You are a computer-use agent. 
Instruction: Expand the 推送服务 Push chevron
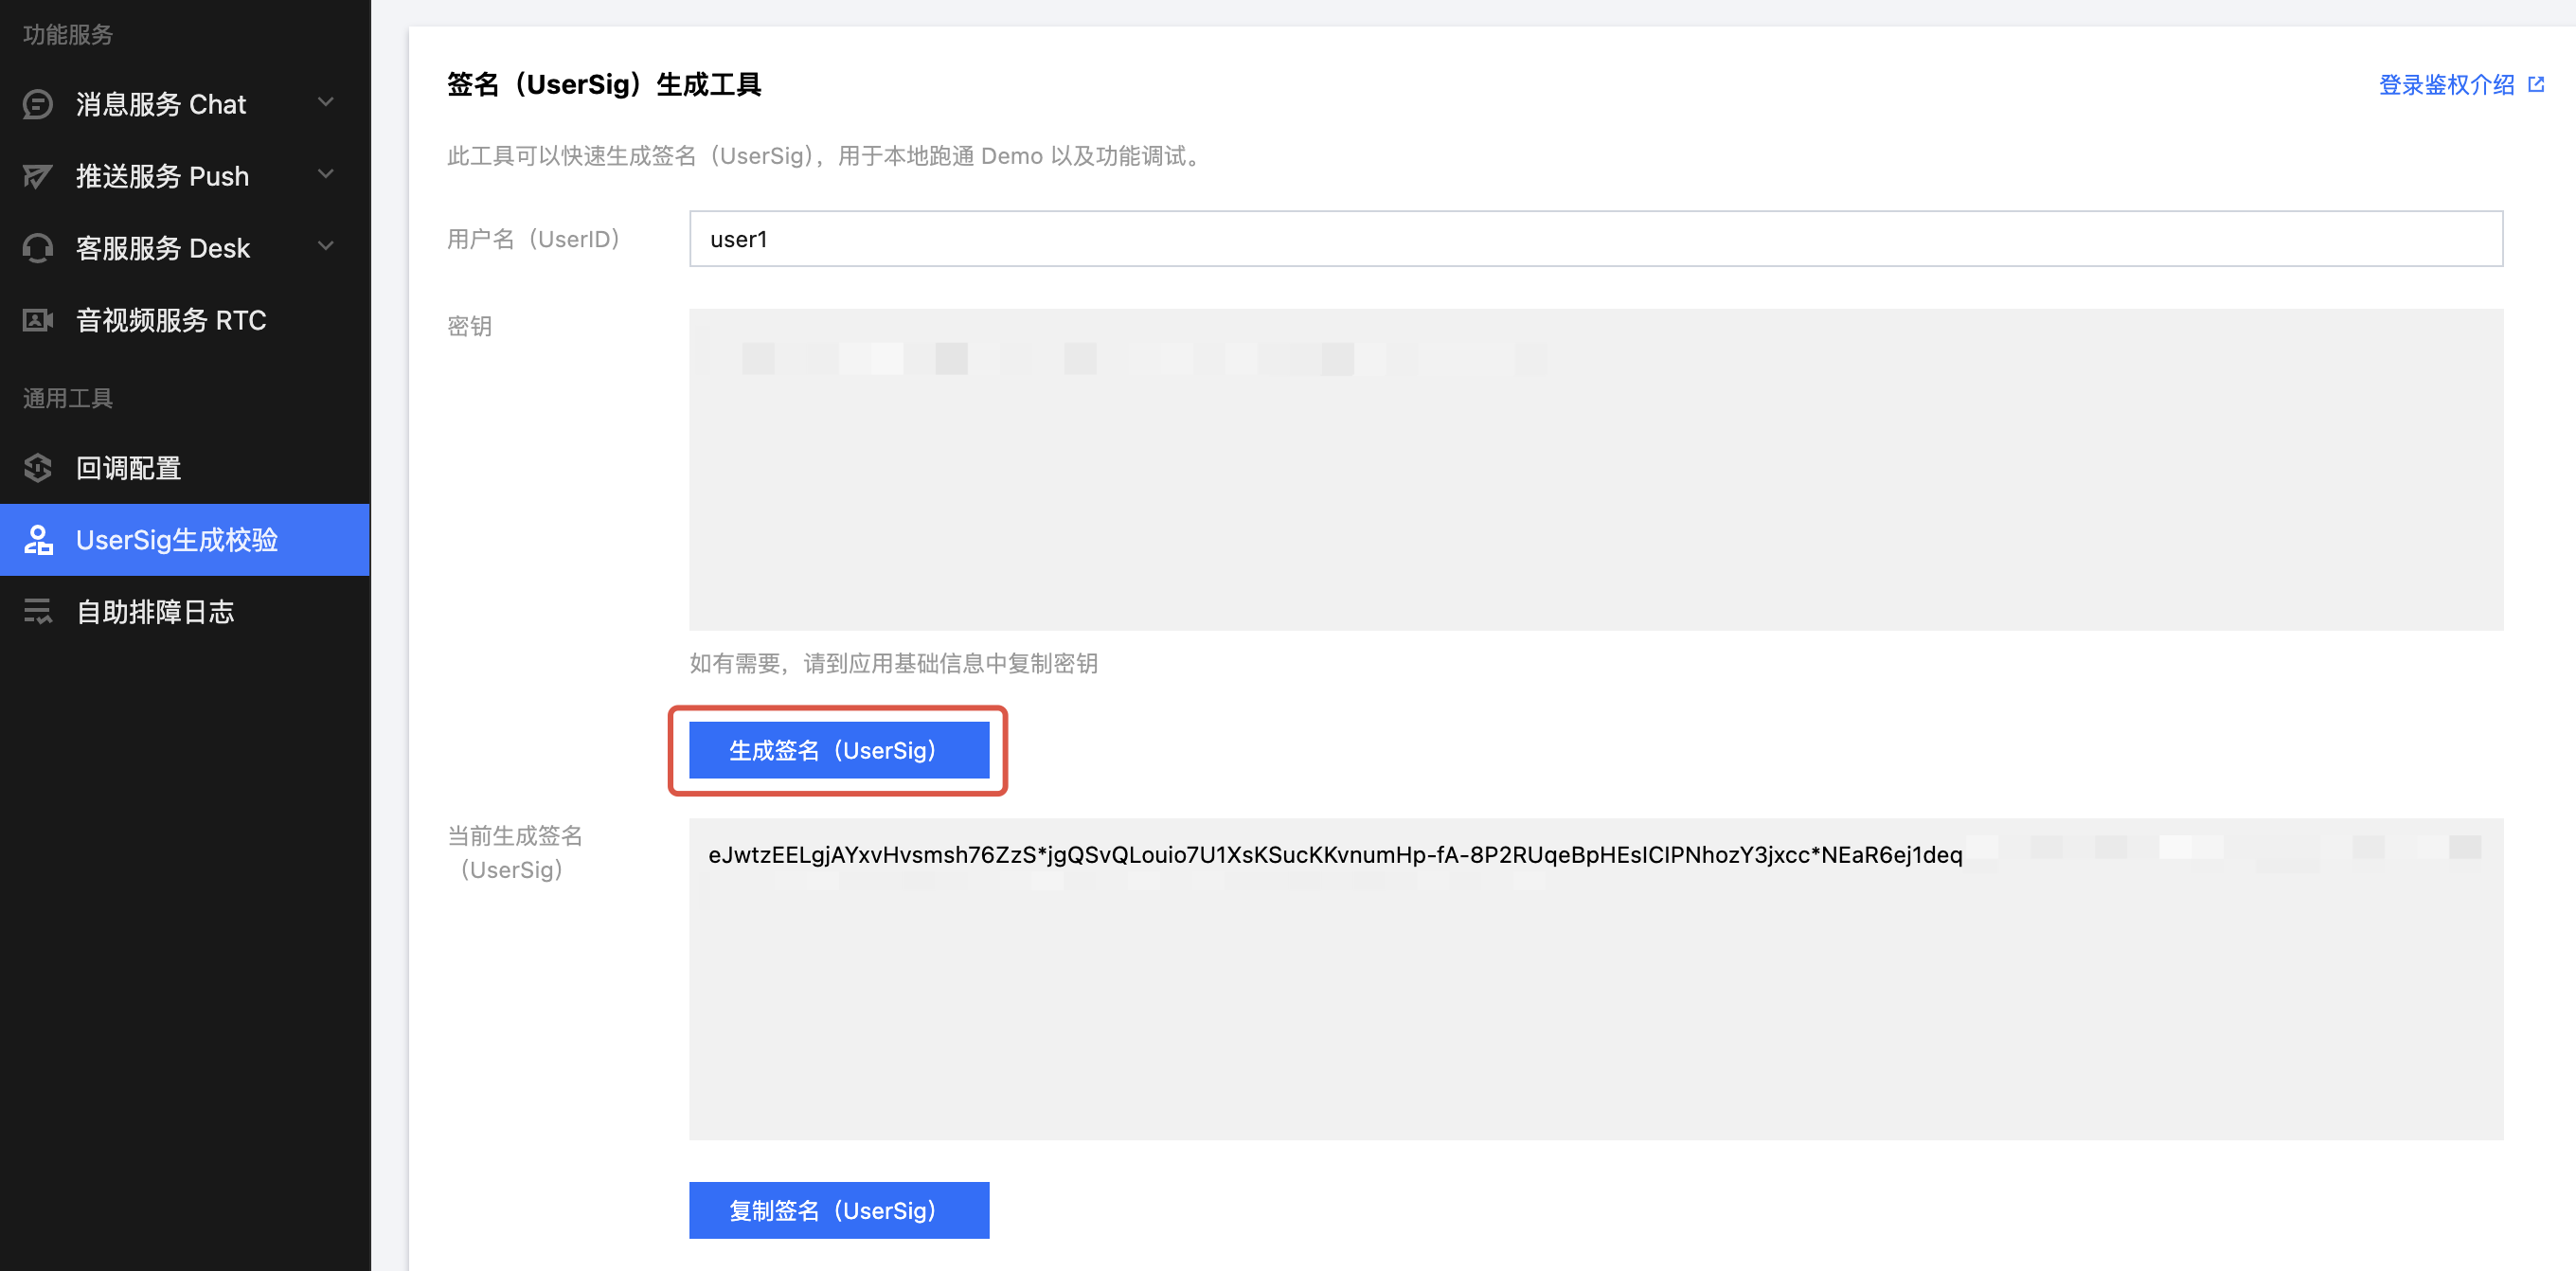[x=325, y=174]
